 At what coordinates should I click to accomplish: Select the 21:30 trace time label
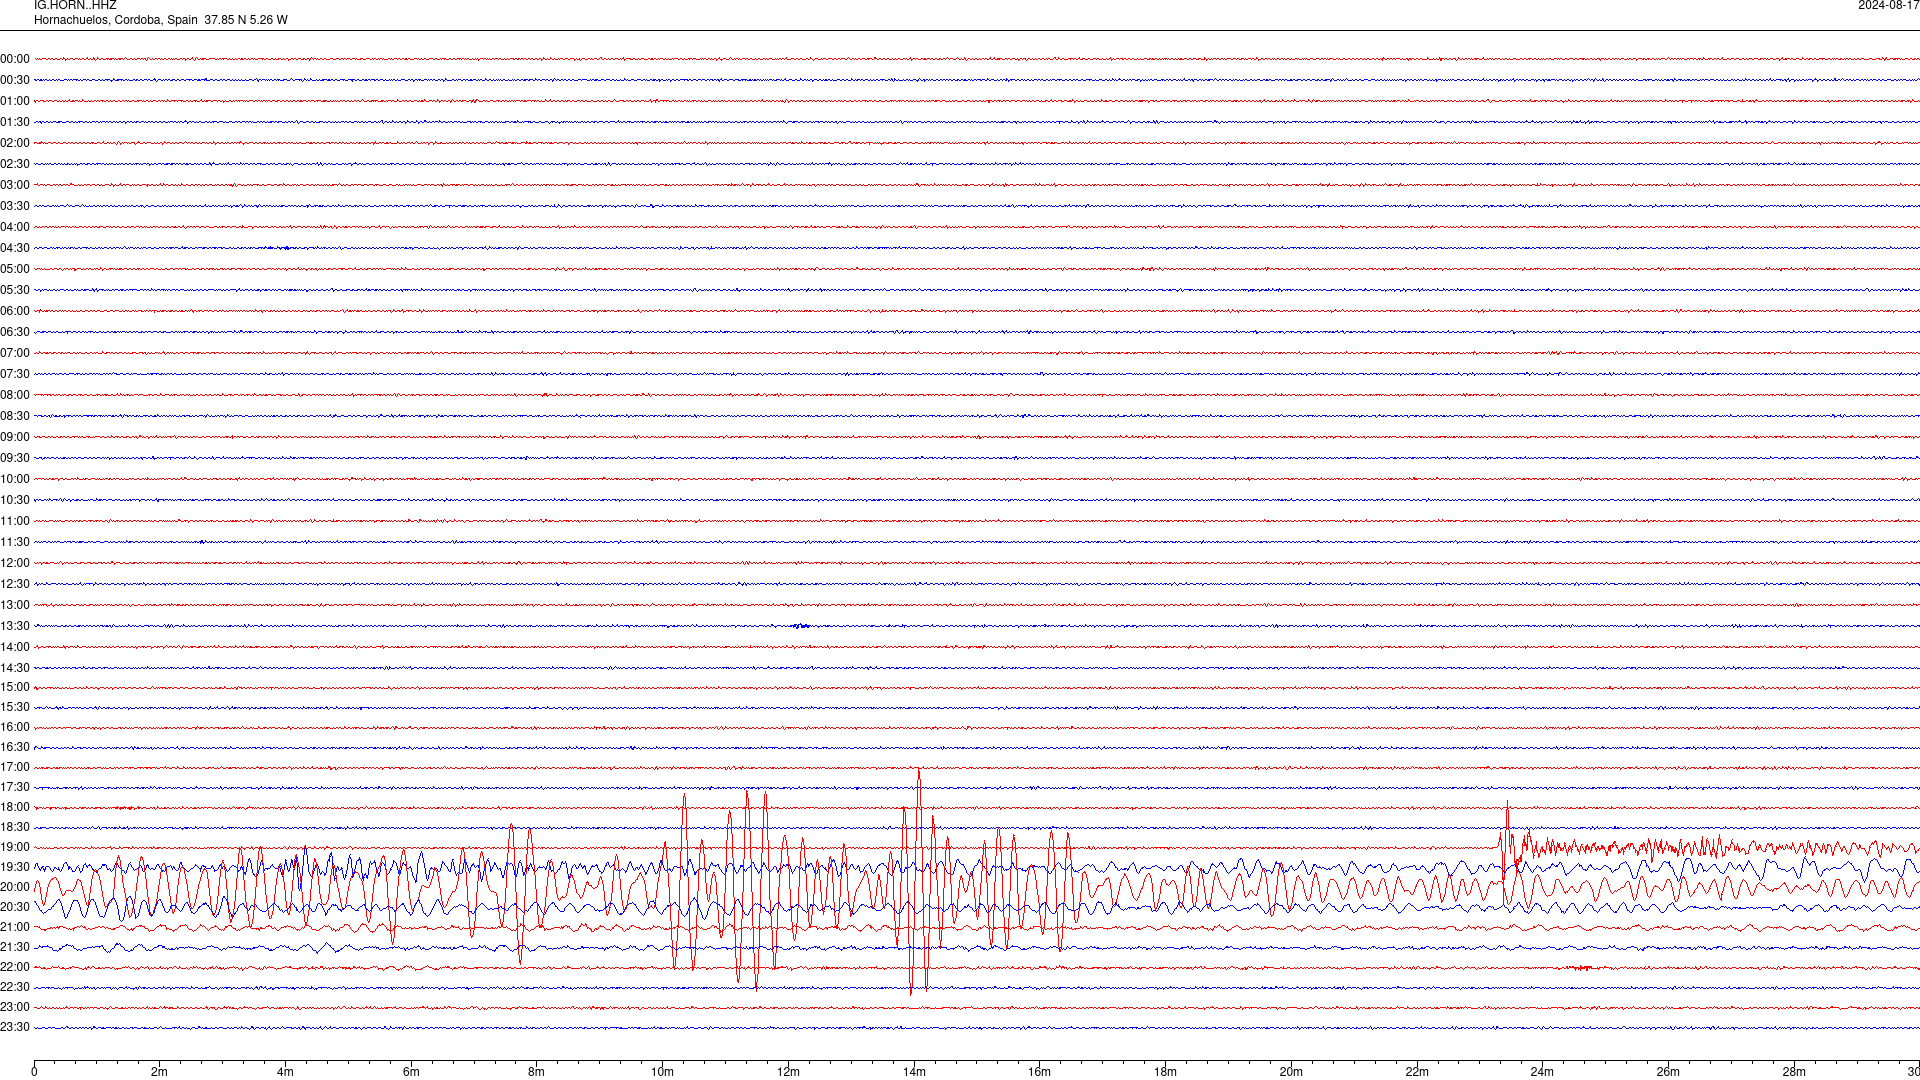click(15, 947)
